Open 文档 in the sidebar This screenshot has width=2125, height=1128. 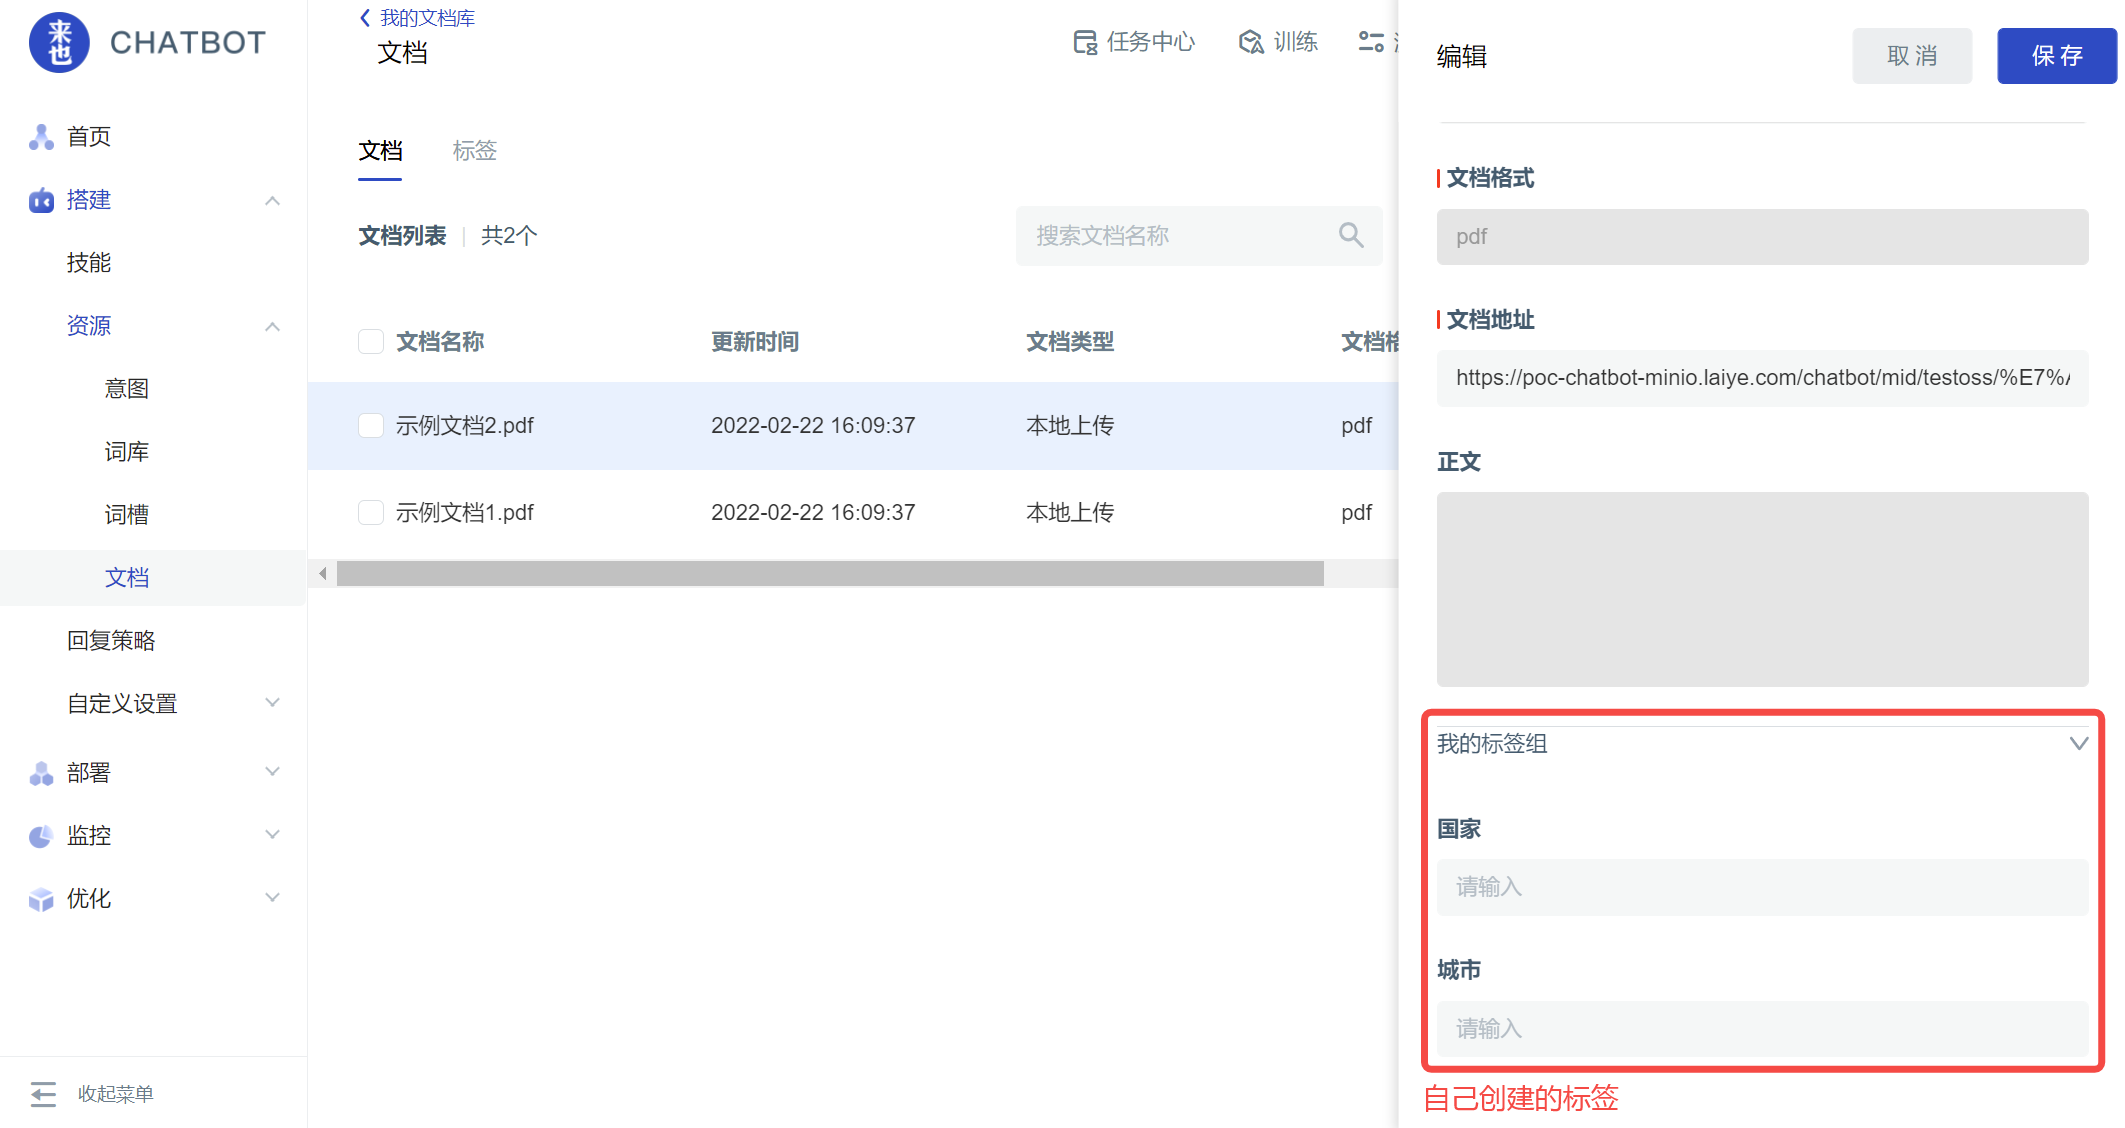127,578
